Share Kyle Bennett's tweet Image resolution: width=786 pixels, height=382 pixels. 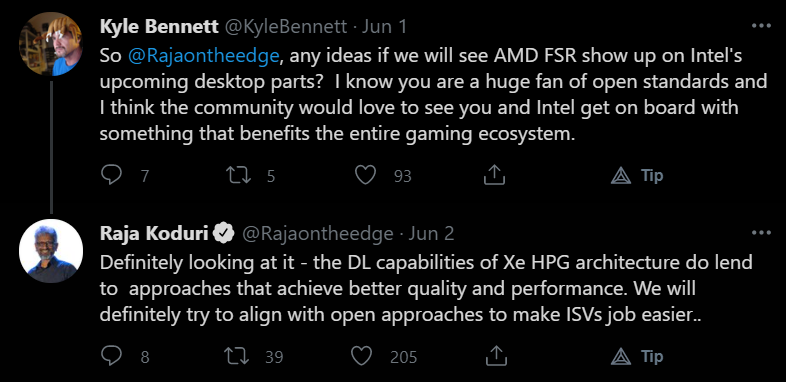494,175
